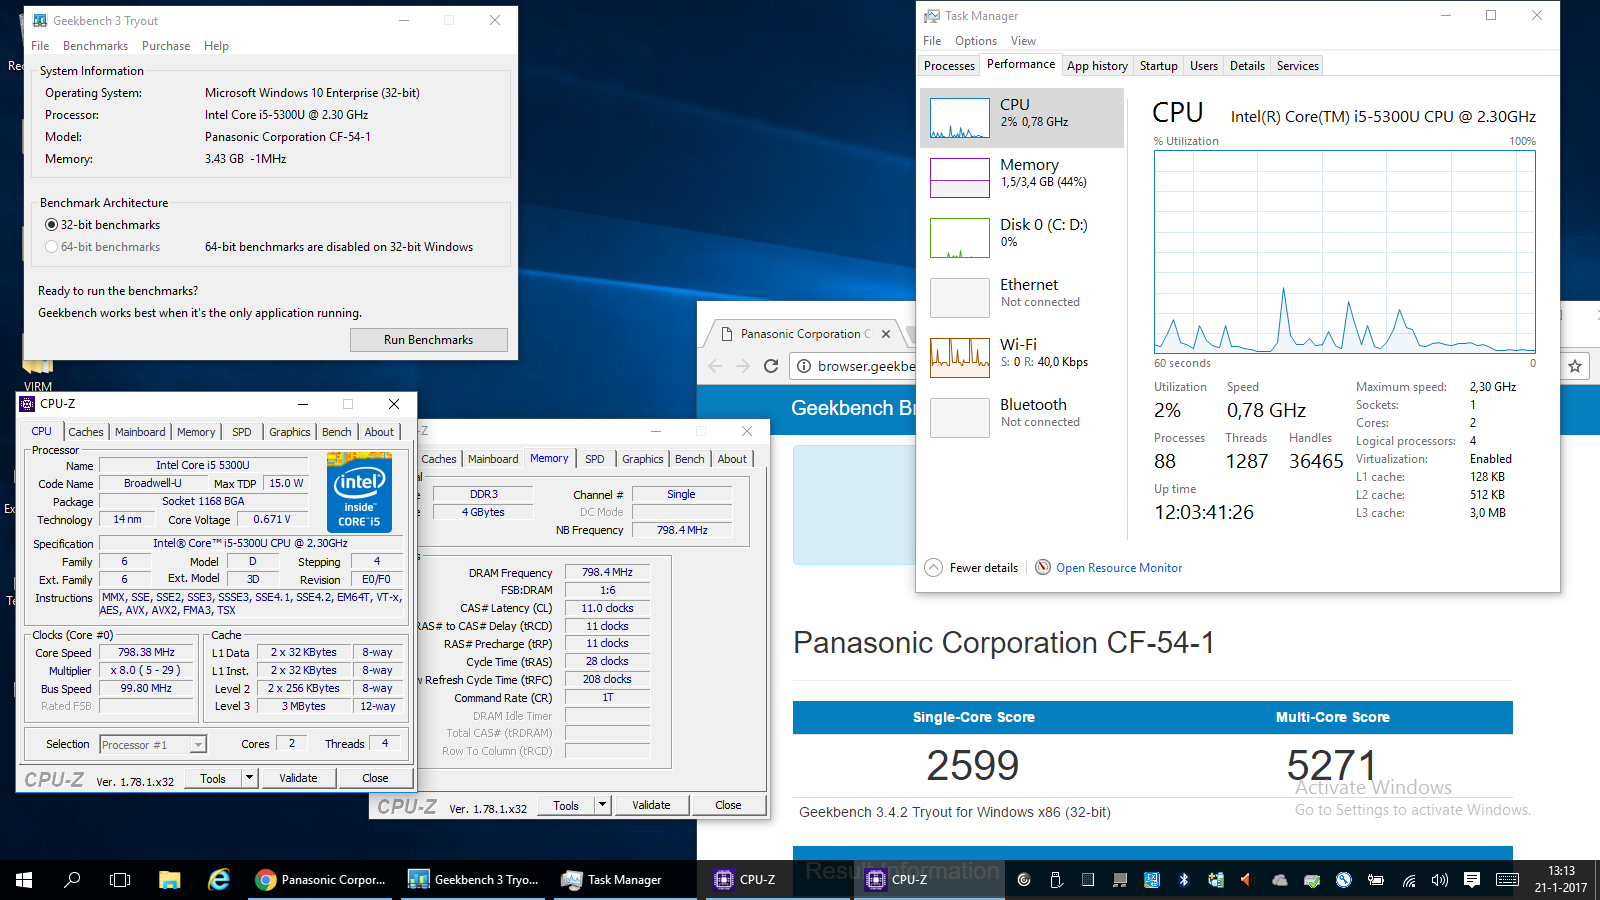Open Caches tab in front CPU-Z
The height and width of the screenshot is (900, 1600).
[85, 432]
